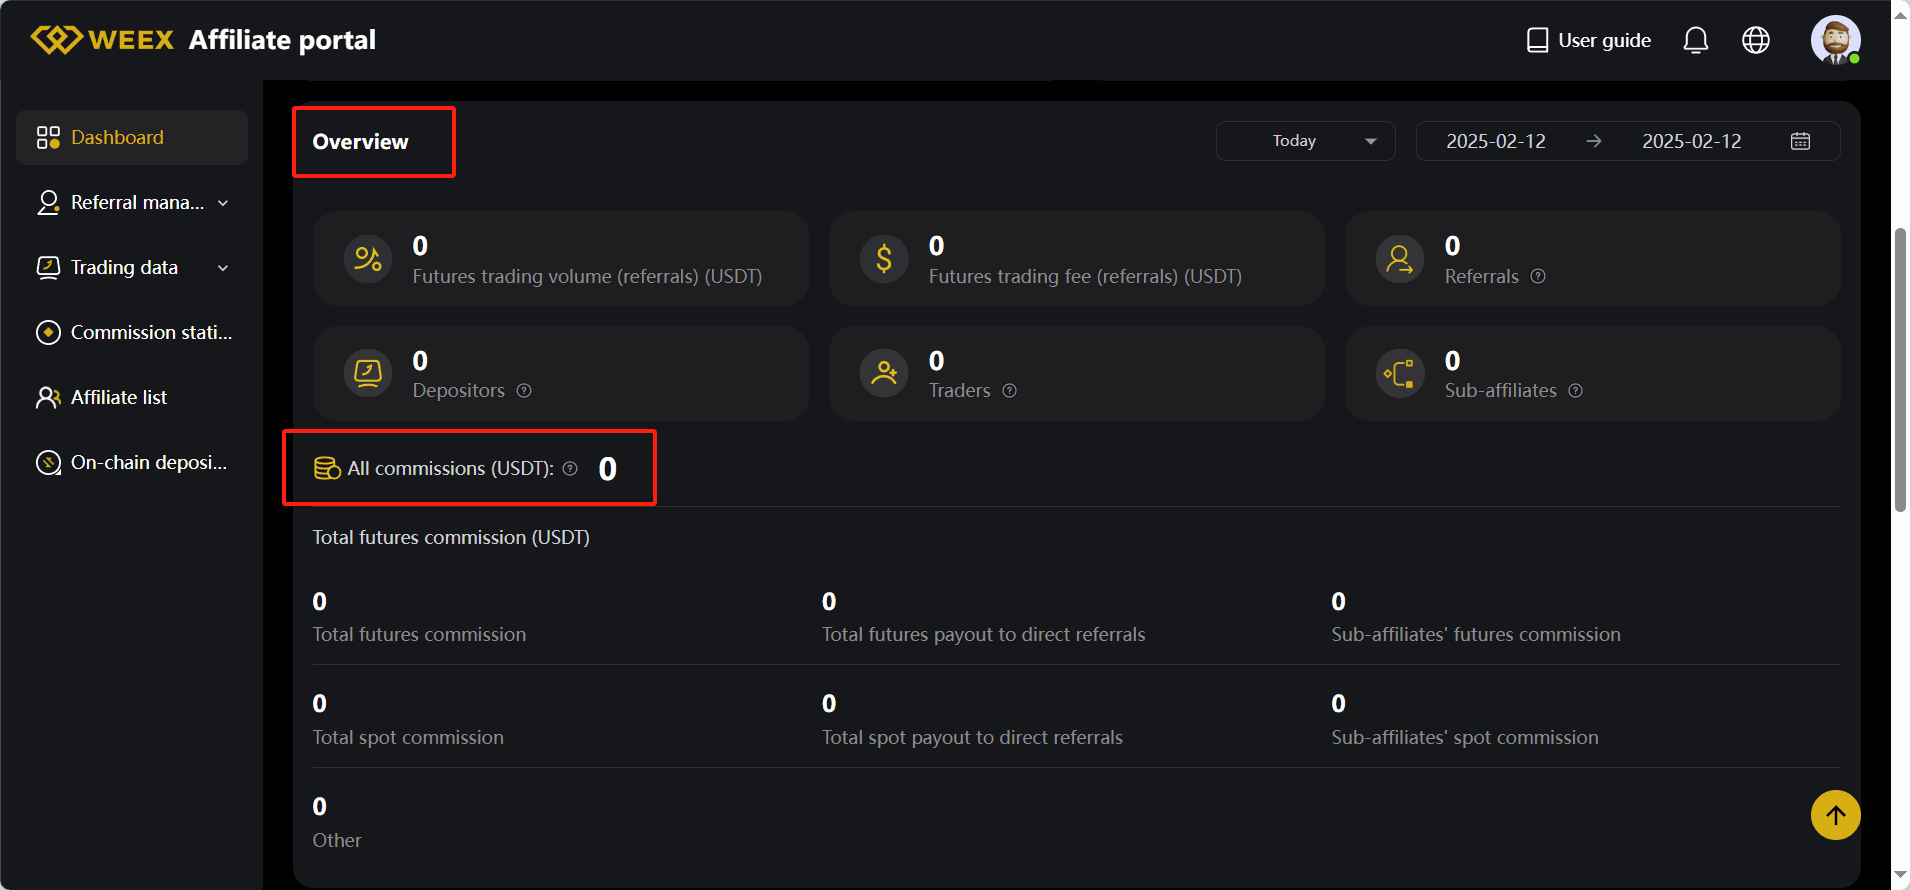
Task: Open the User guide link
Action: 1588,40
